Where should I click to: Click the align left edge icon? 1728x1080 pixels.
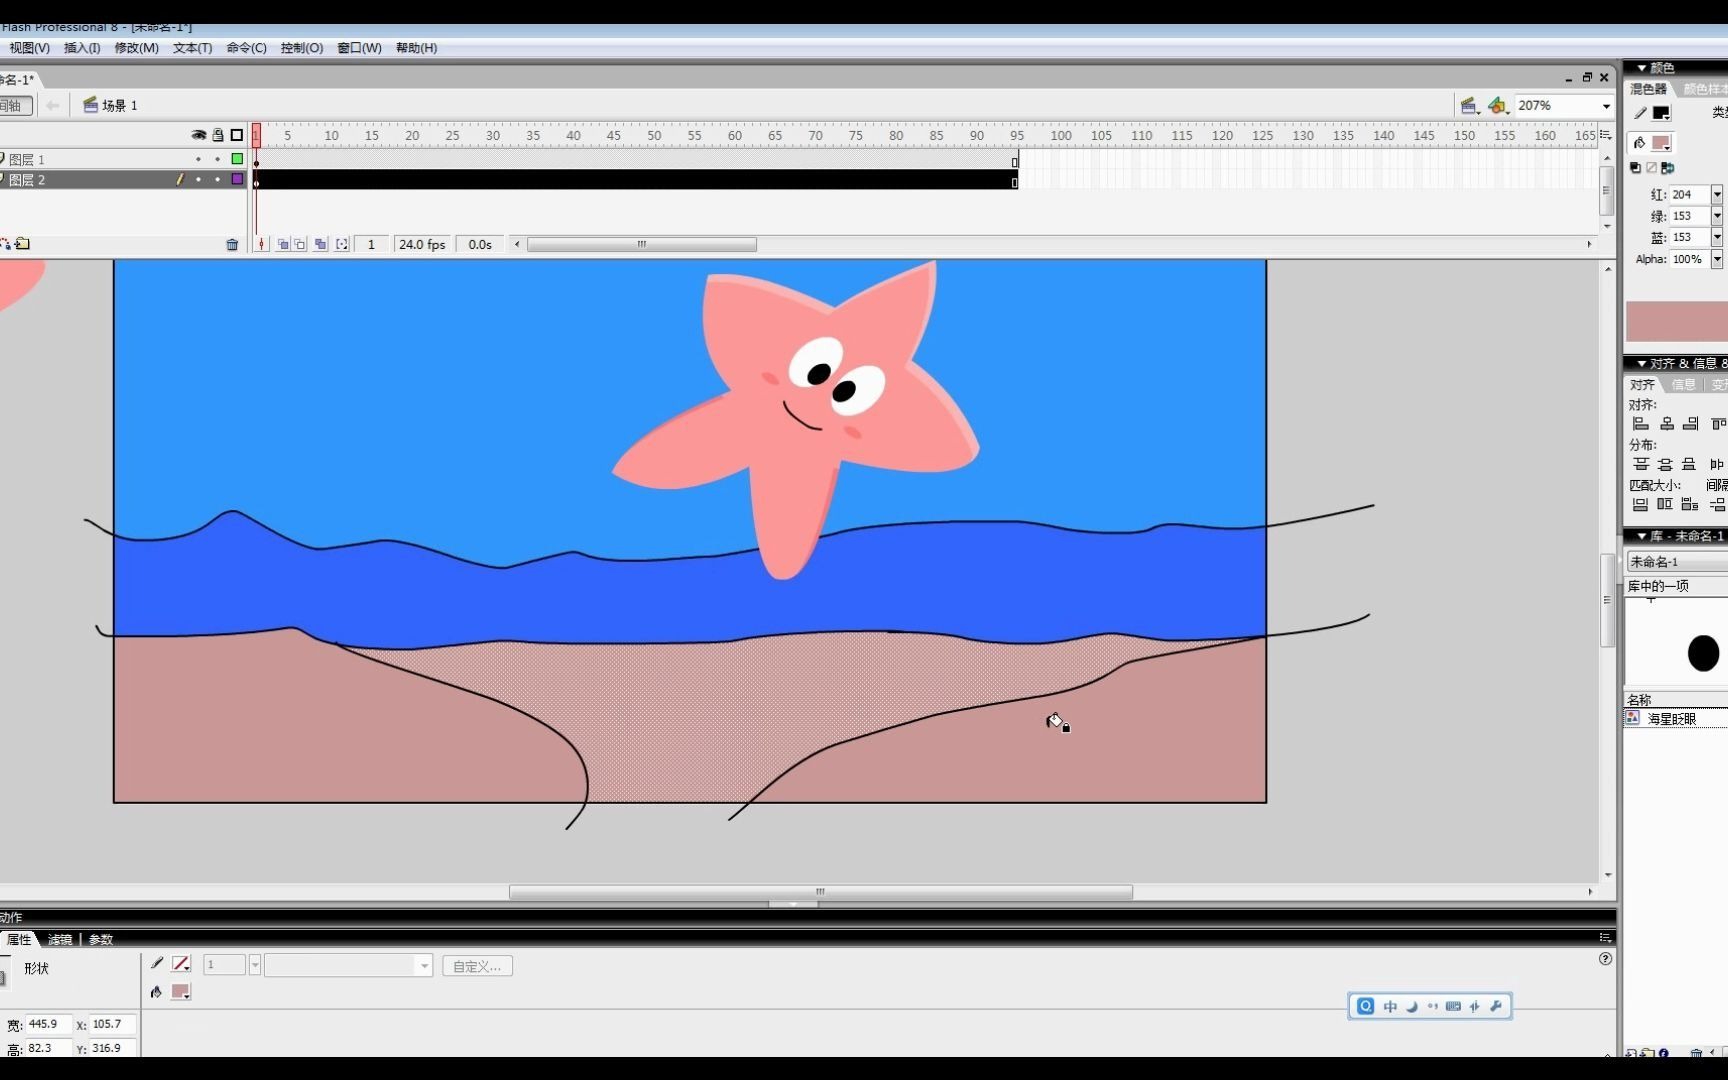[x=1641, y=424]
